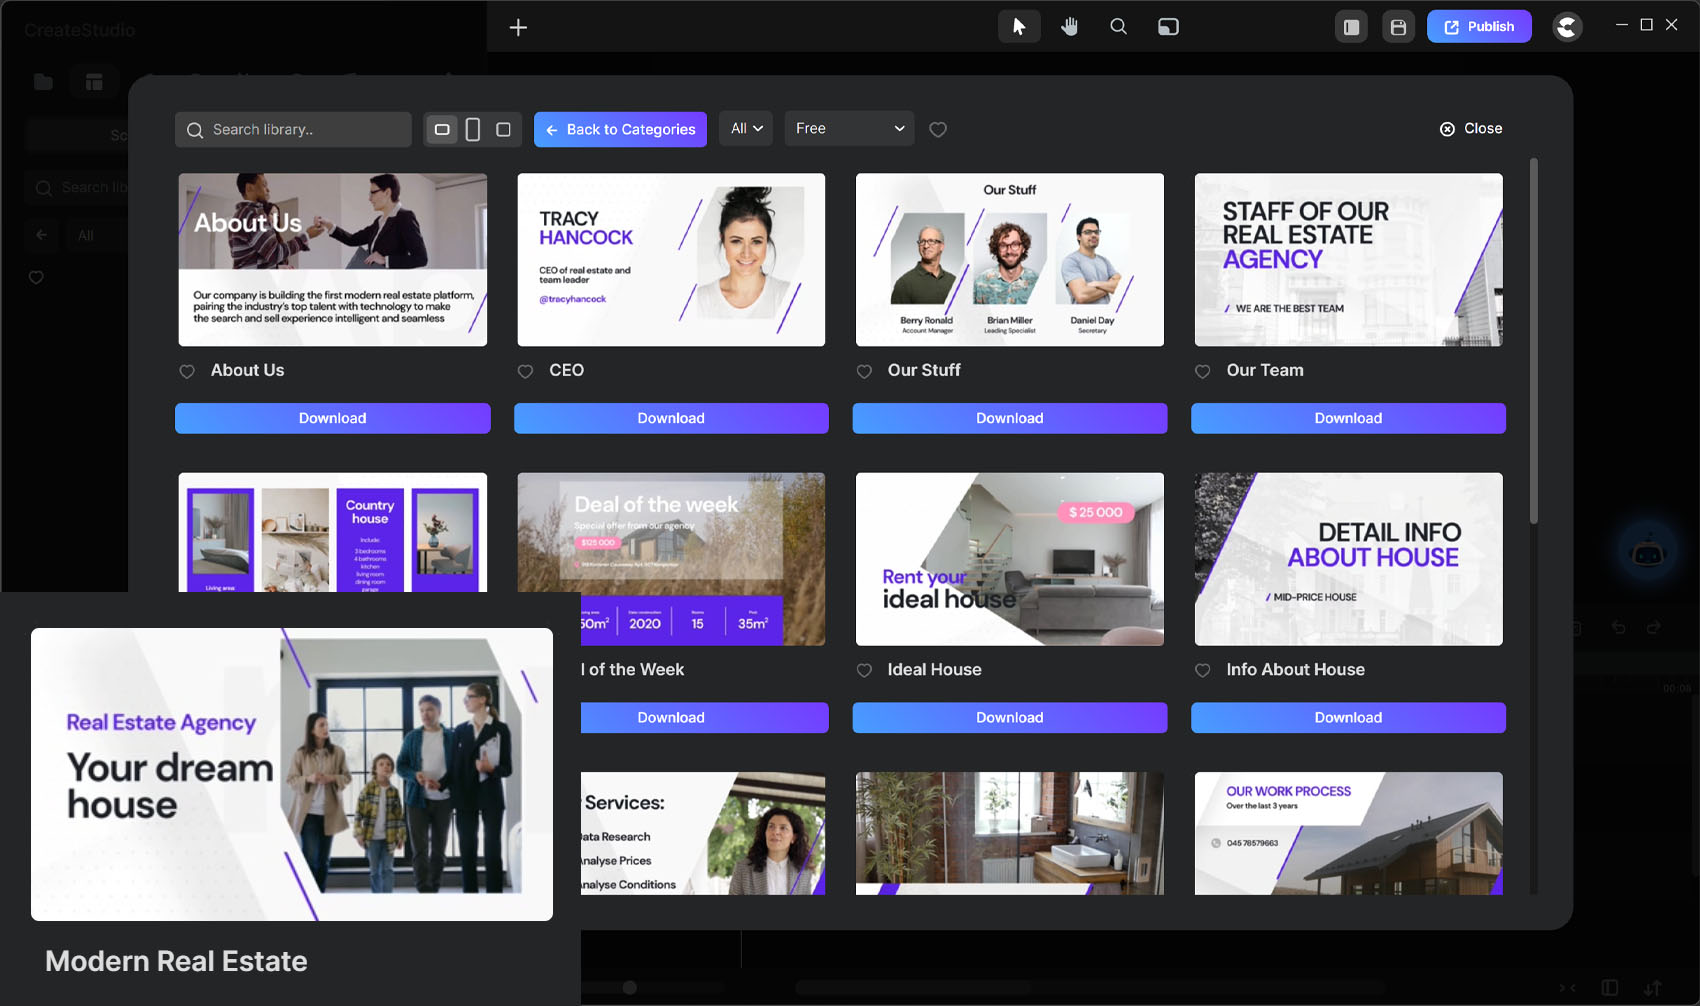The height and width of the screenshot is (1006, 1700).
Task: Activate the hand pan tool
Action: [x=1069, y=27]
